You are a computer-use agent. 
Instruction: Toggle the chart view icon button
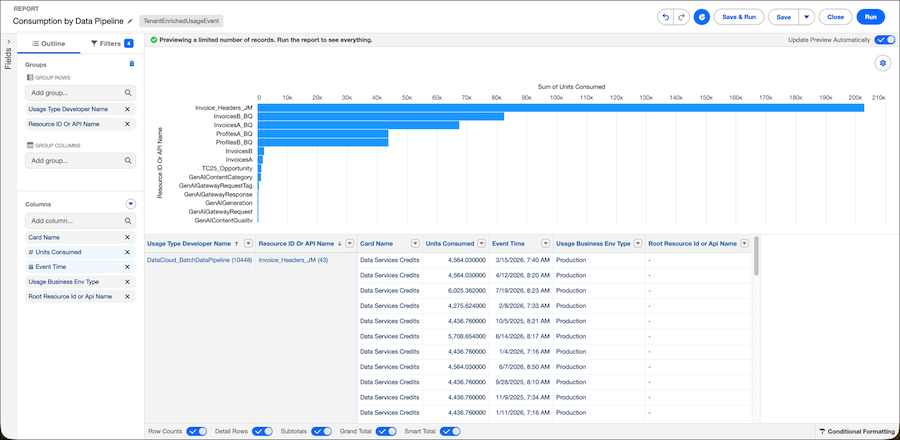coord(701,17)
